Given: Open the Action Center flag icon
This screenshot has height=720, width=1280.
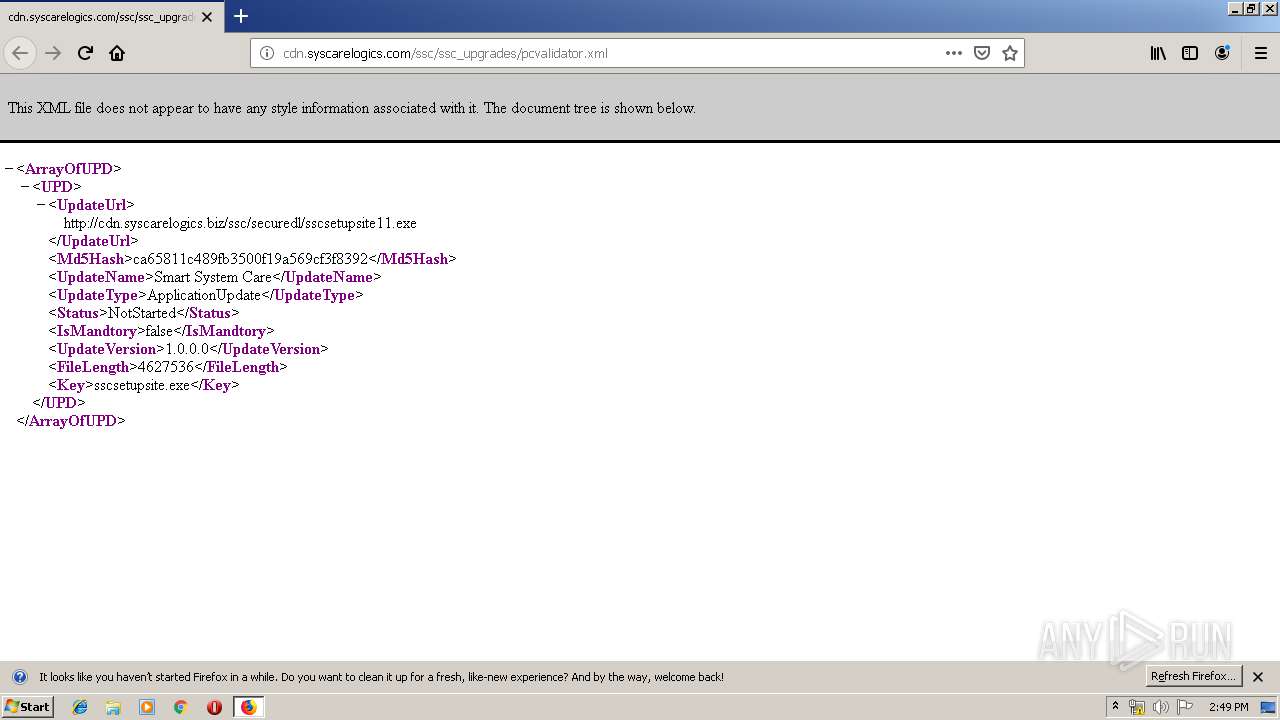Looking at the screenshot, I should click(1185, 707).
